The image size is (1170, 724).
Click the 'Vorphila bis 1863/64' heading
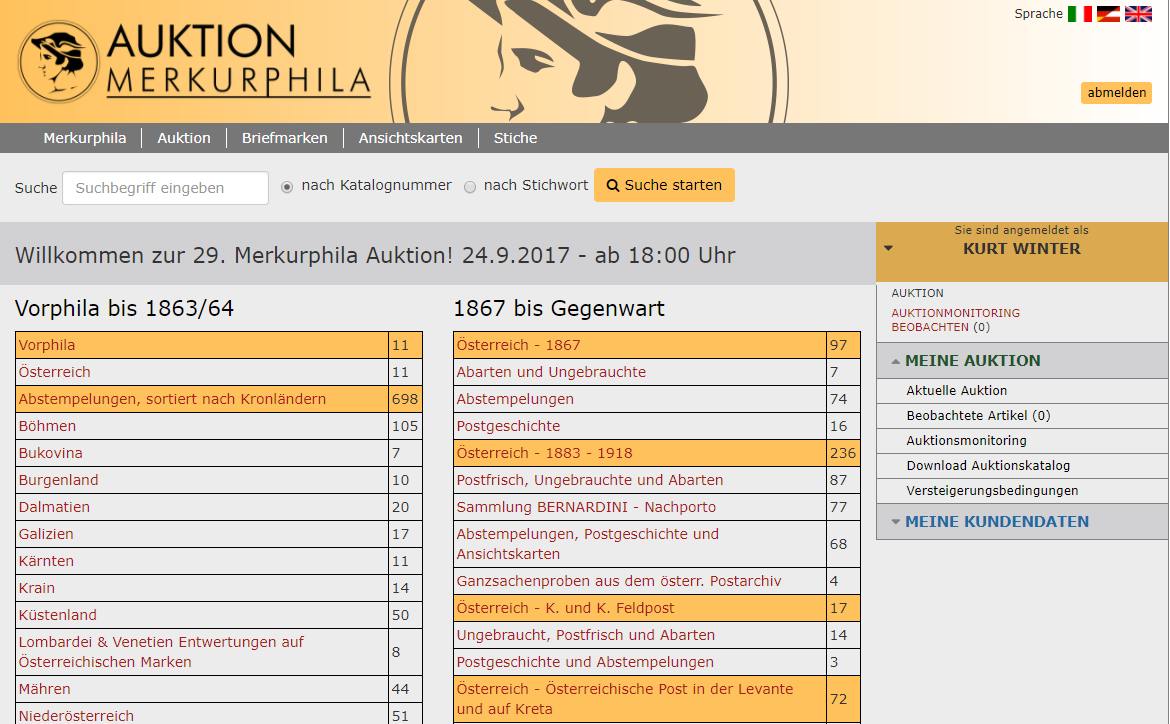tap(125, 308)
